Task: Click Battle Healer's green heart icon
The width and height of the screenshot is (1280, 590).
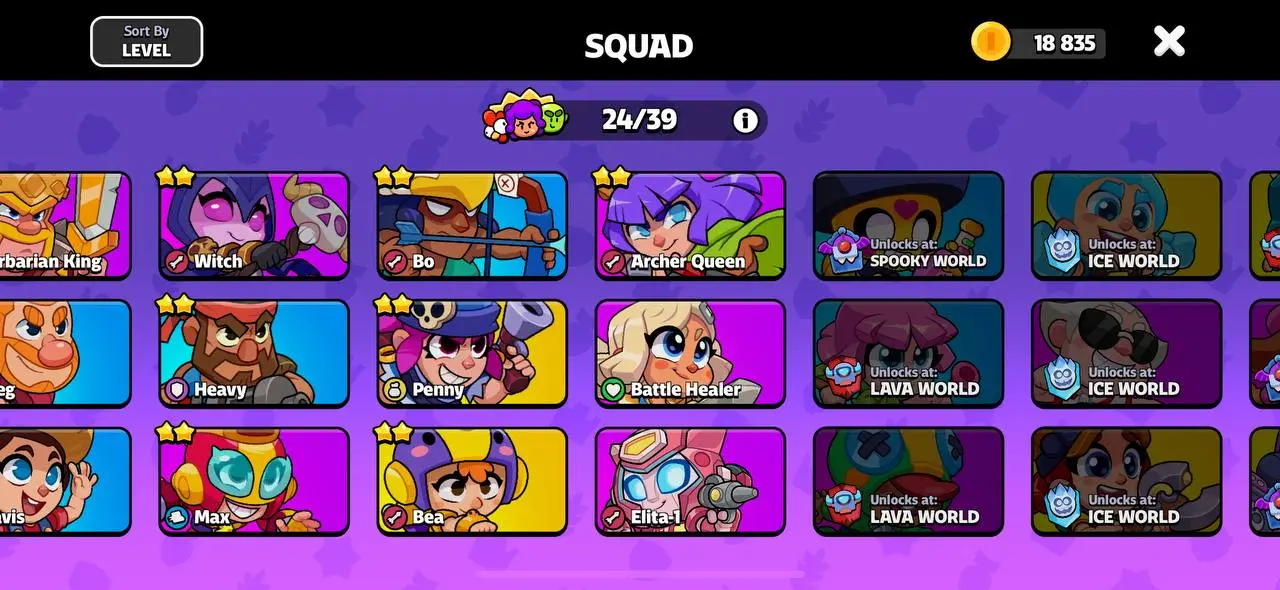Action: 613,389
